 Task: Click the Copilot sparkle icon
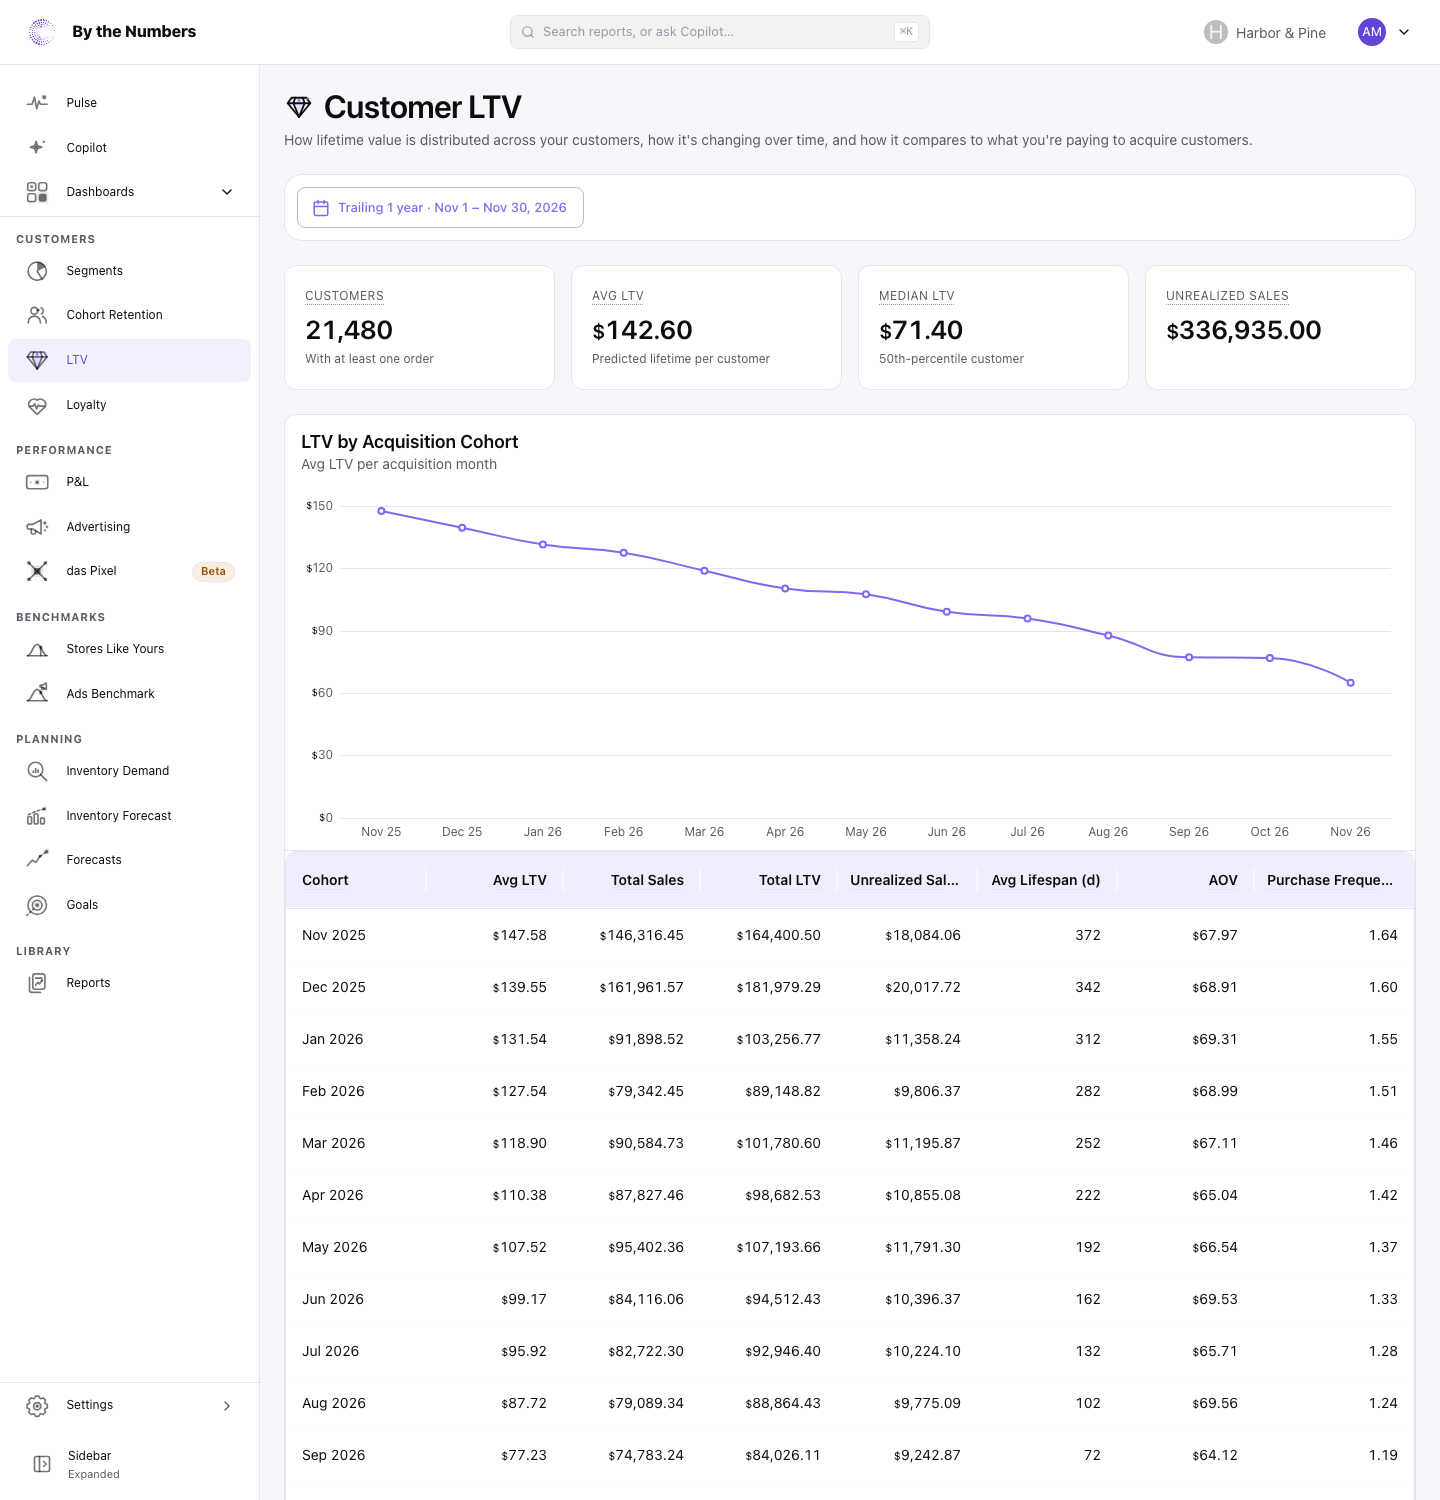point(37,147)
